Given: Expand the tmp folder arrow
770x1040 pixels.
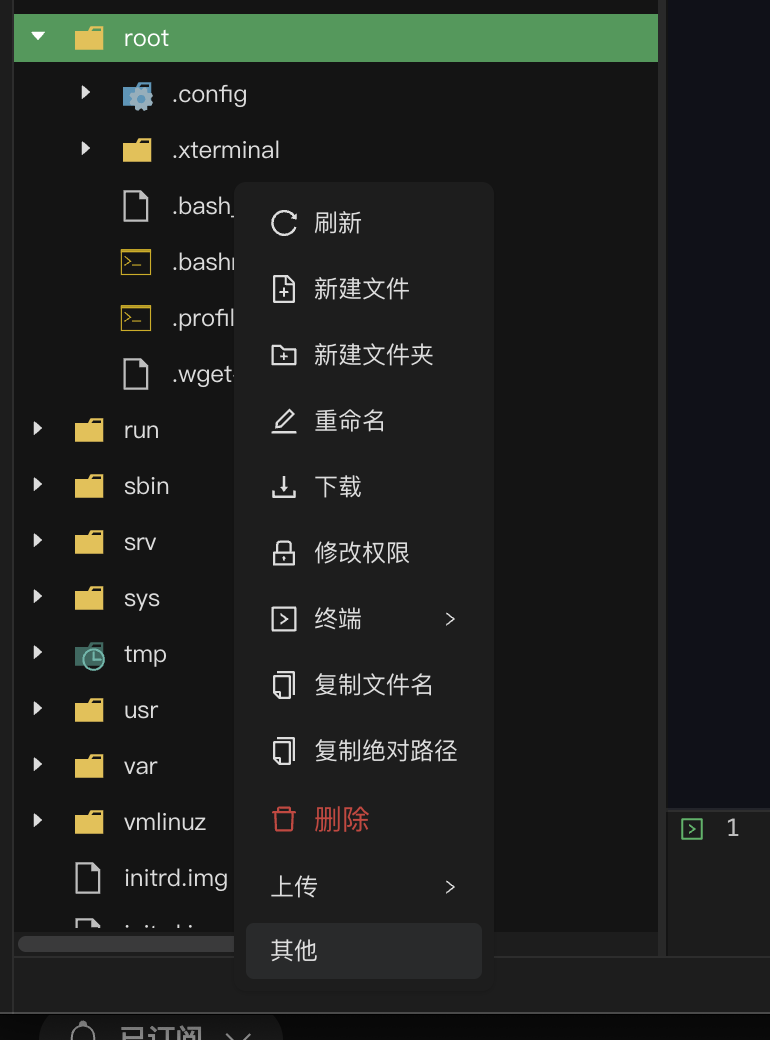Looking at the screenshot, I should tap(37, 652).
